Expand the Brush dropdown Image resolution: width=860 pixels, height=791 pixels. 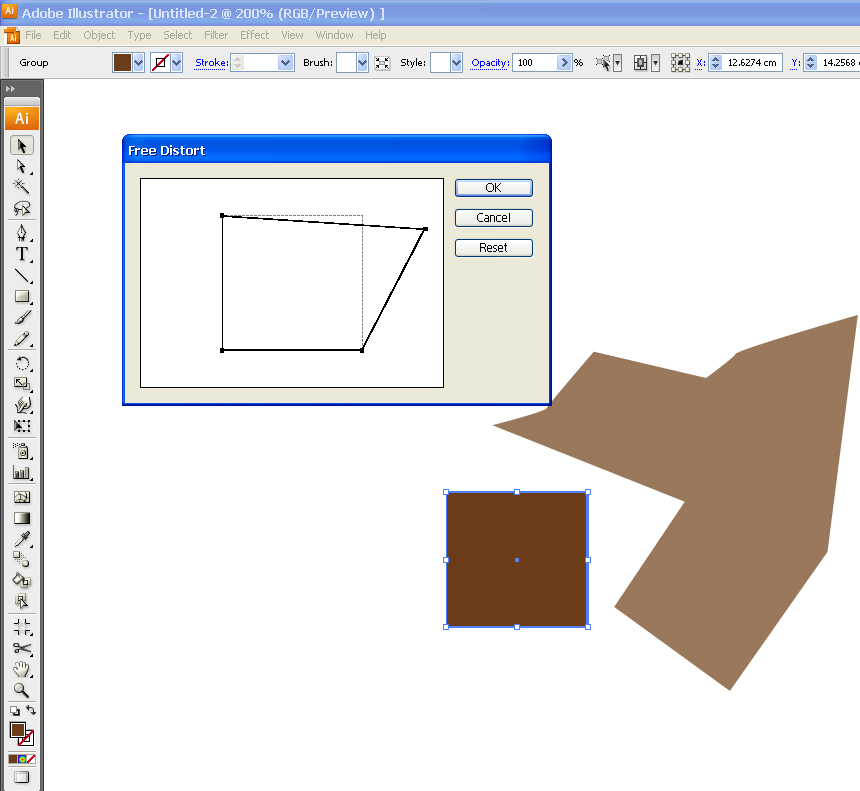pos(362,63)
